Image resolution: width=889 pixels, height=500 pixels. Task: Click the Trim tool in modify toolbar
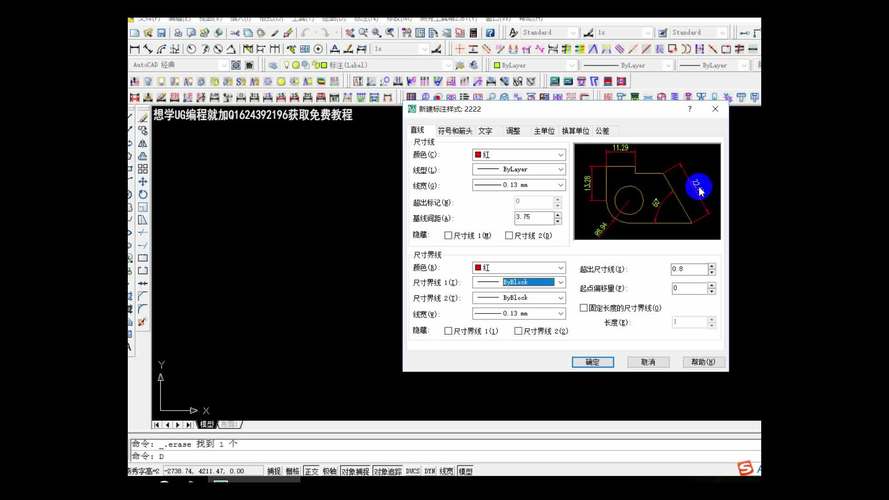tap(143, 232)
